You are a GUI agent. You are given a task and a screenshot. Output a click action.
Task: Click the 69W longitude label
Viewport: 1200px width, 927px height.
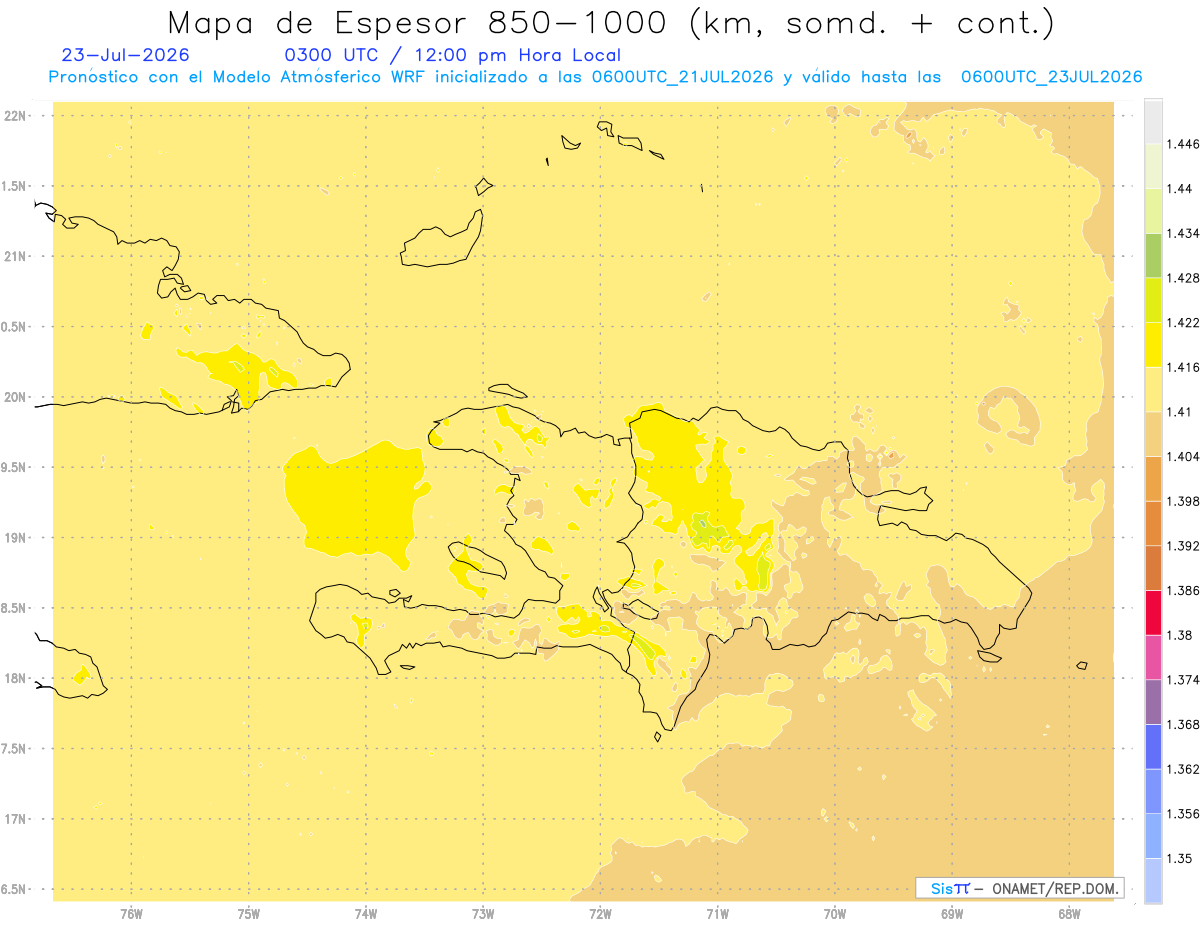click(952, 914)
